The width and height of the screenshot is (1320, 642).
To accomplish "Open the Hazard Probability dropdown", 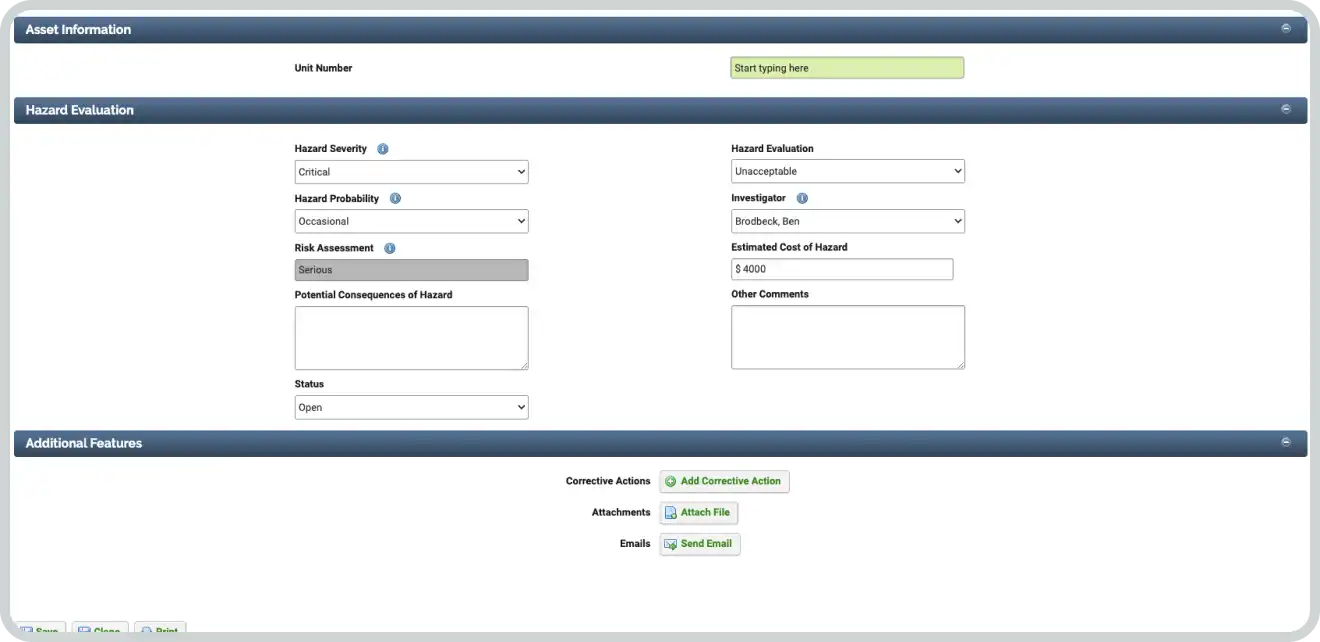I will tap(411, 221).
